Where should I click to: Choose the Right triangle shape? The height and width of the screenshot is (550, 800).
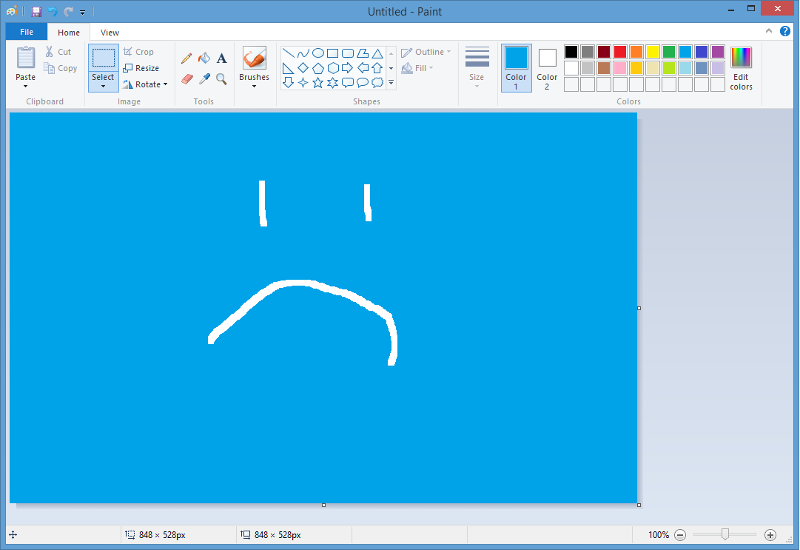click(x=288, y=68)
